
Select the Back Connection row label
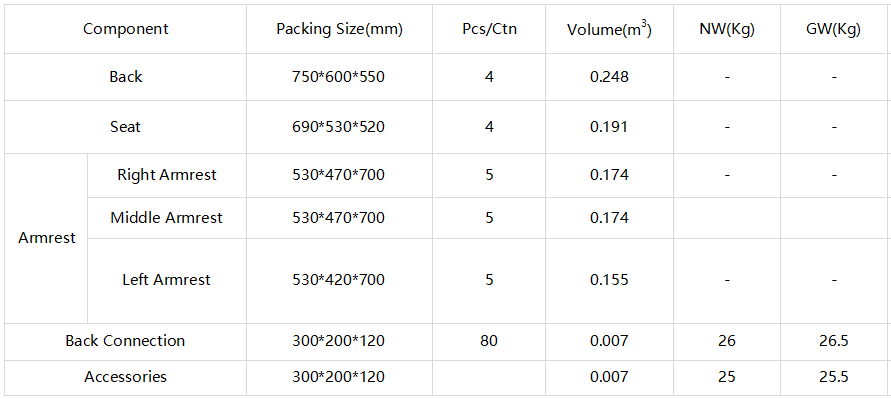(126, 342)
